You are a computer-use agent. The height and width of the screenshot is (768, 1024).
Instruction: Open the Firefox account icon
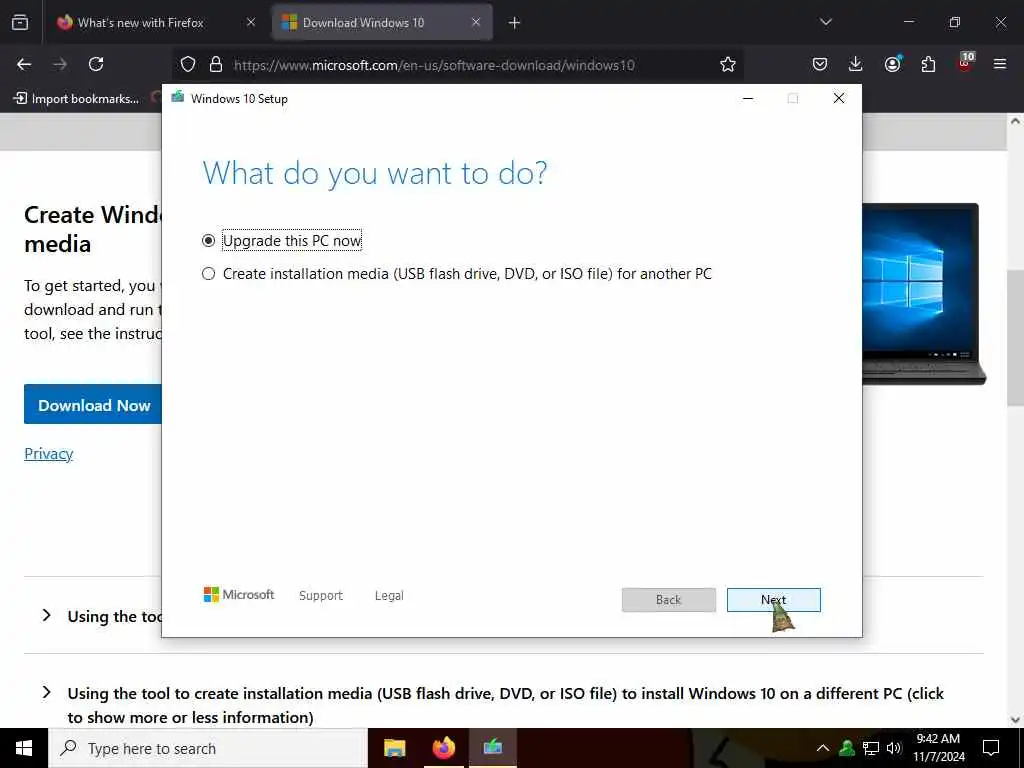[892, 64]
